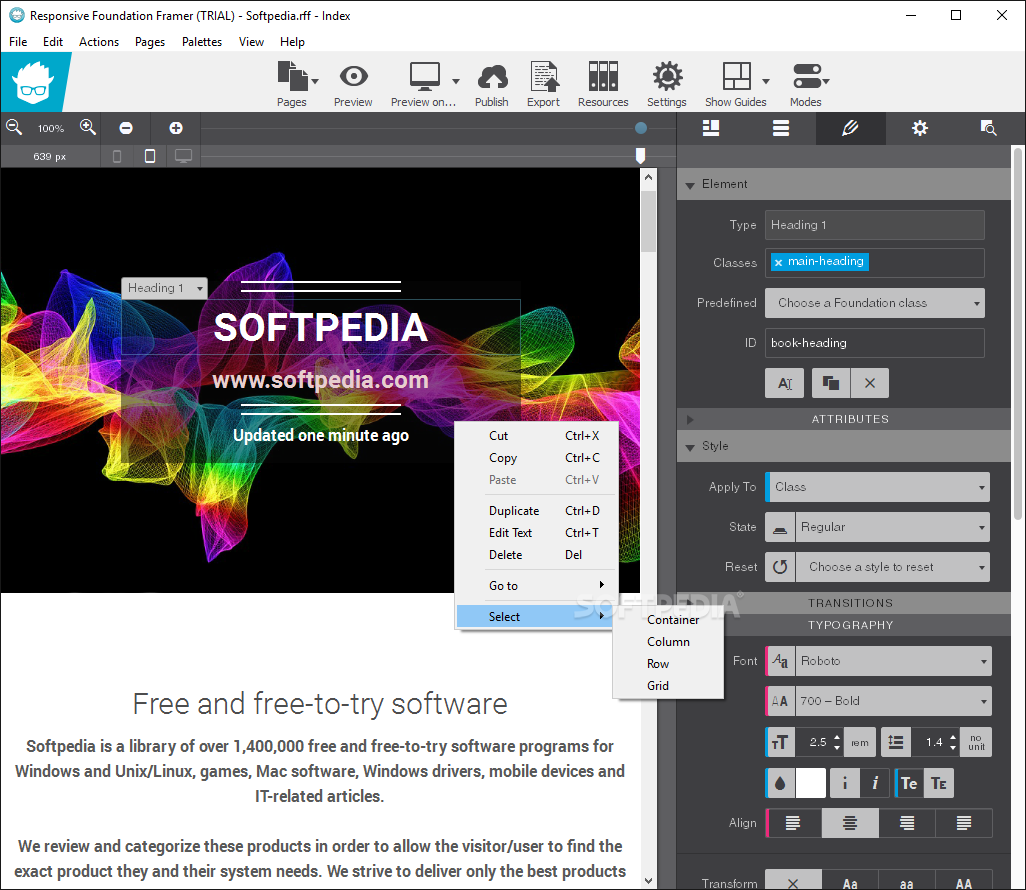The image size is (1026, 890).
Task: Set text align justify
Action: point(964,823)
